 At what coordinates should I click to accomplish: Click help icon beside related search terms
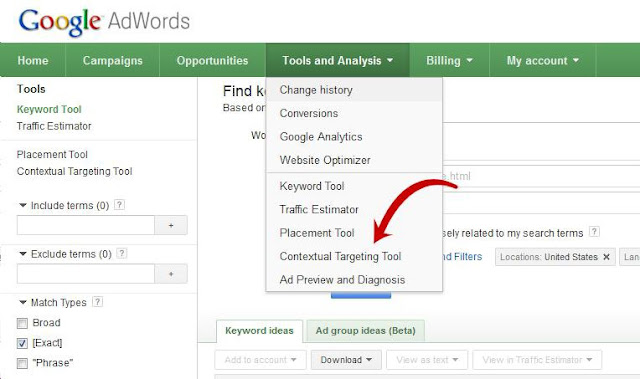click(x=594, y=232)
